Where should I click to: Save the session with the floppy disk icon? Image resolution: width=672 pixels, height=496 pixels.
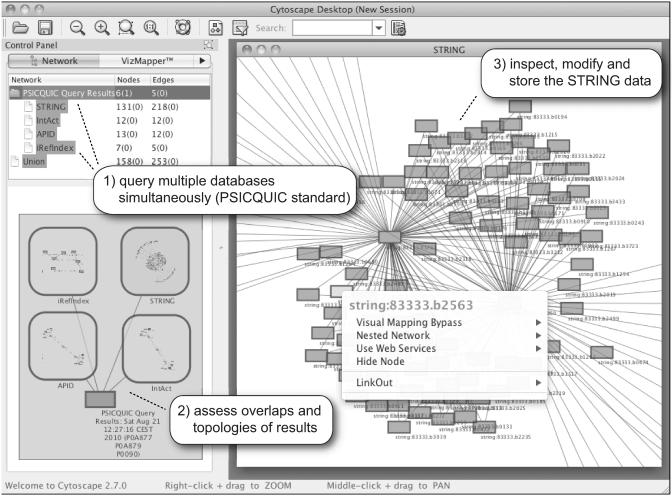(45, 28)
